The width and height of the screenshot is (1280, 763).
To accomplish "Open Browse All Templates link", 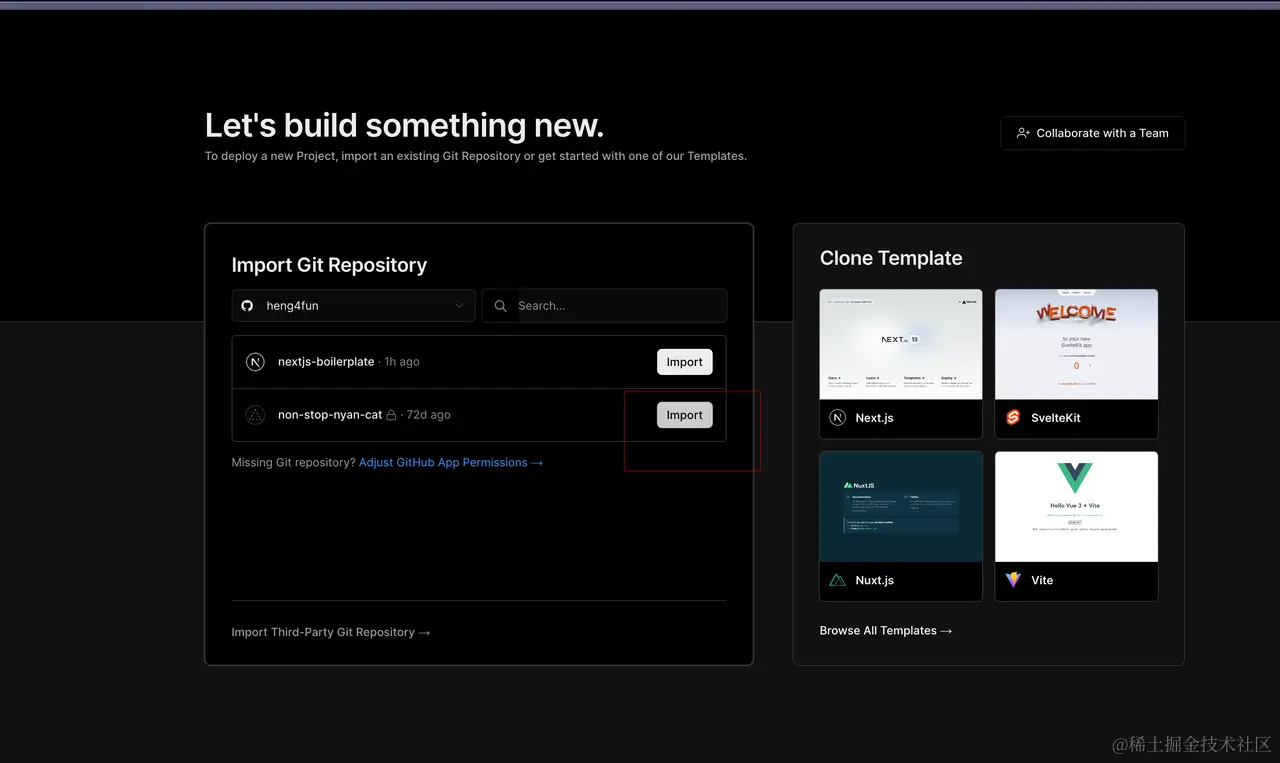I will tap(886, 631).
